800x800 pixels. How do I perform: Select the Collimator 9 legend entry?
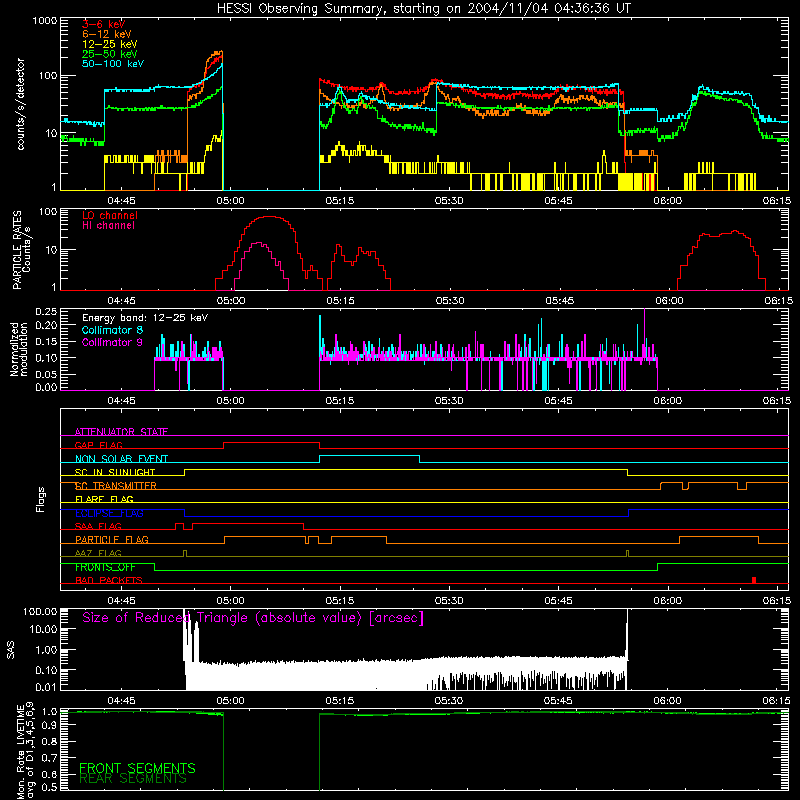112,342
